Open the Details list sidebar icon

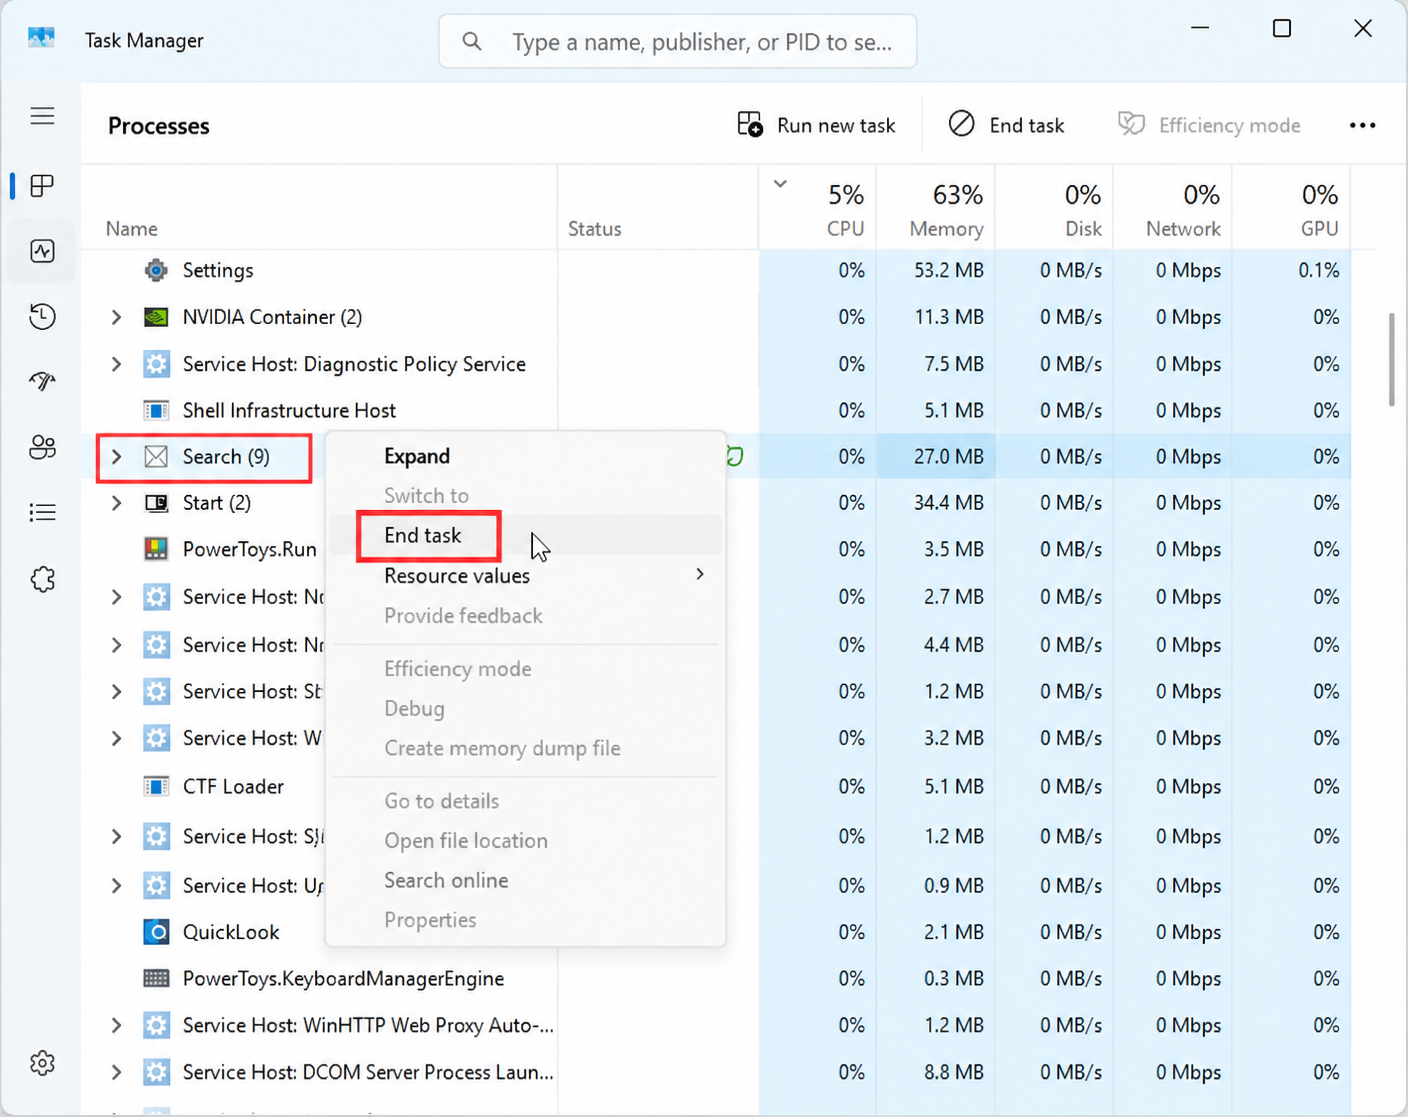coord(42,513)
